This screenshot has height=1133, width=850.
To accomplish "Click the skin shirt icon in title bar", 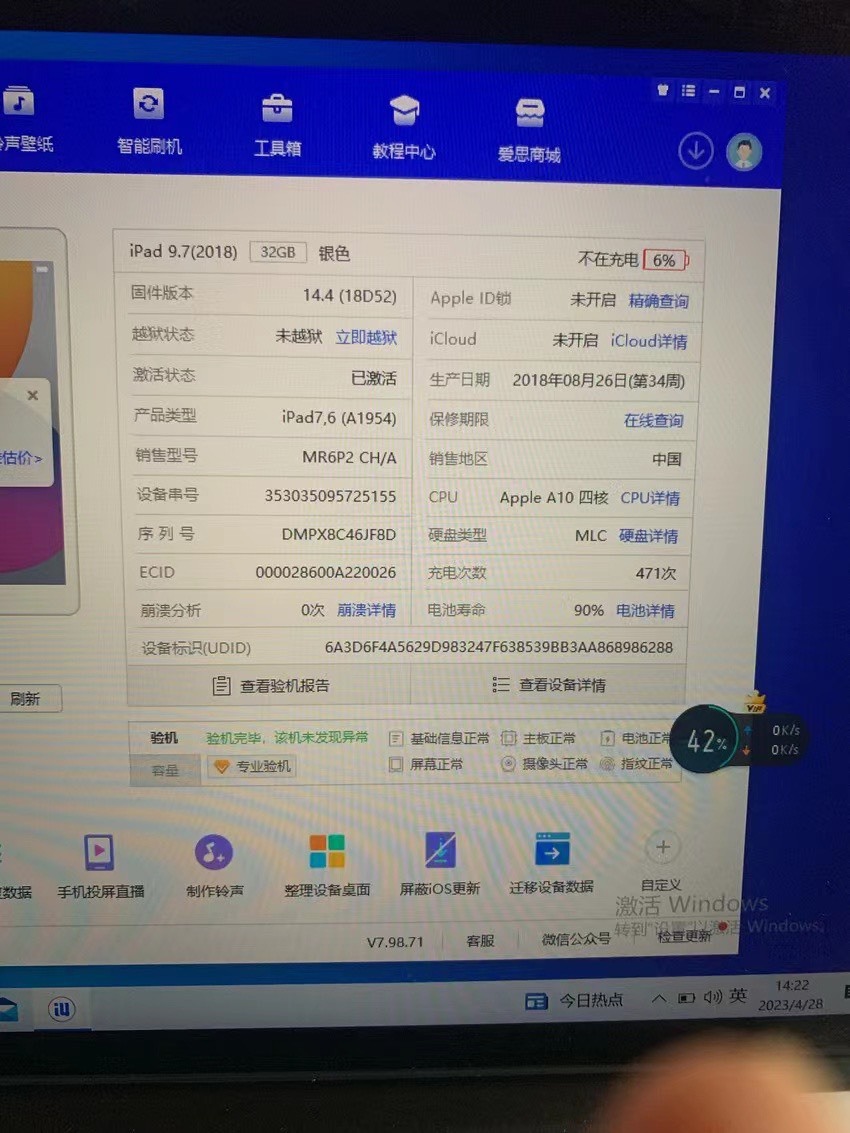I will click(x=663, y=90).
